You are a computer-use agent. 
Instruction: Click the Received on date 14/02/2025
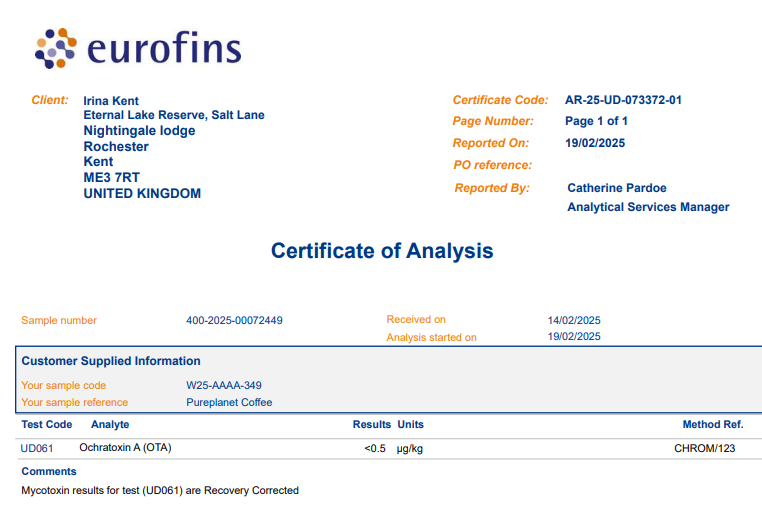pyautogui.click(x=574, y=321)
